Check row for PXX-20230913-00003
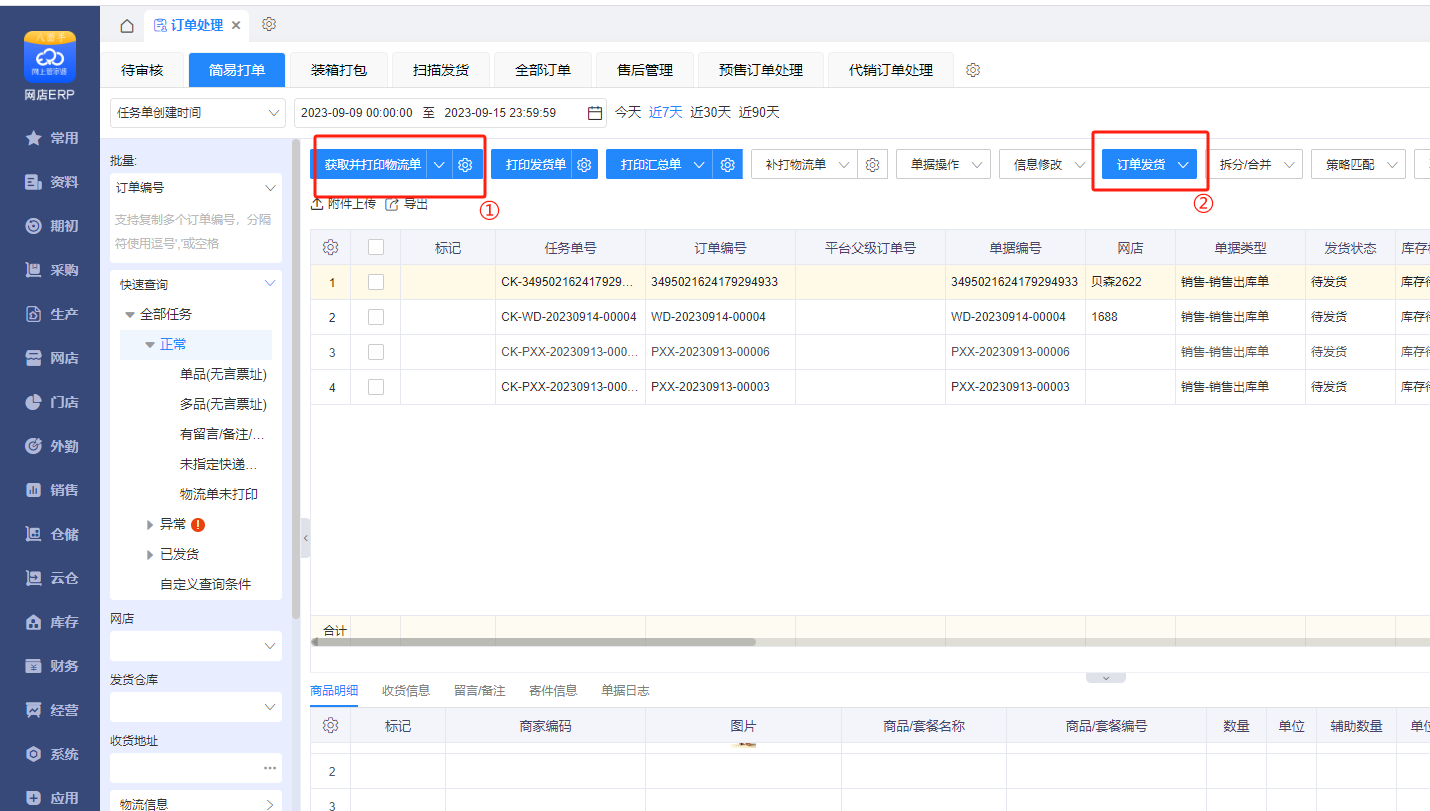 [376, 387]
